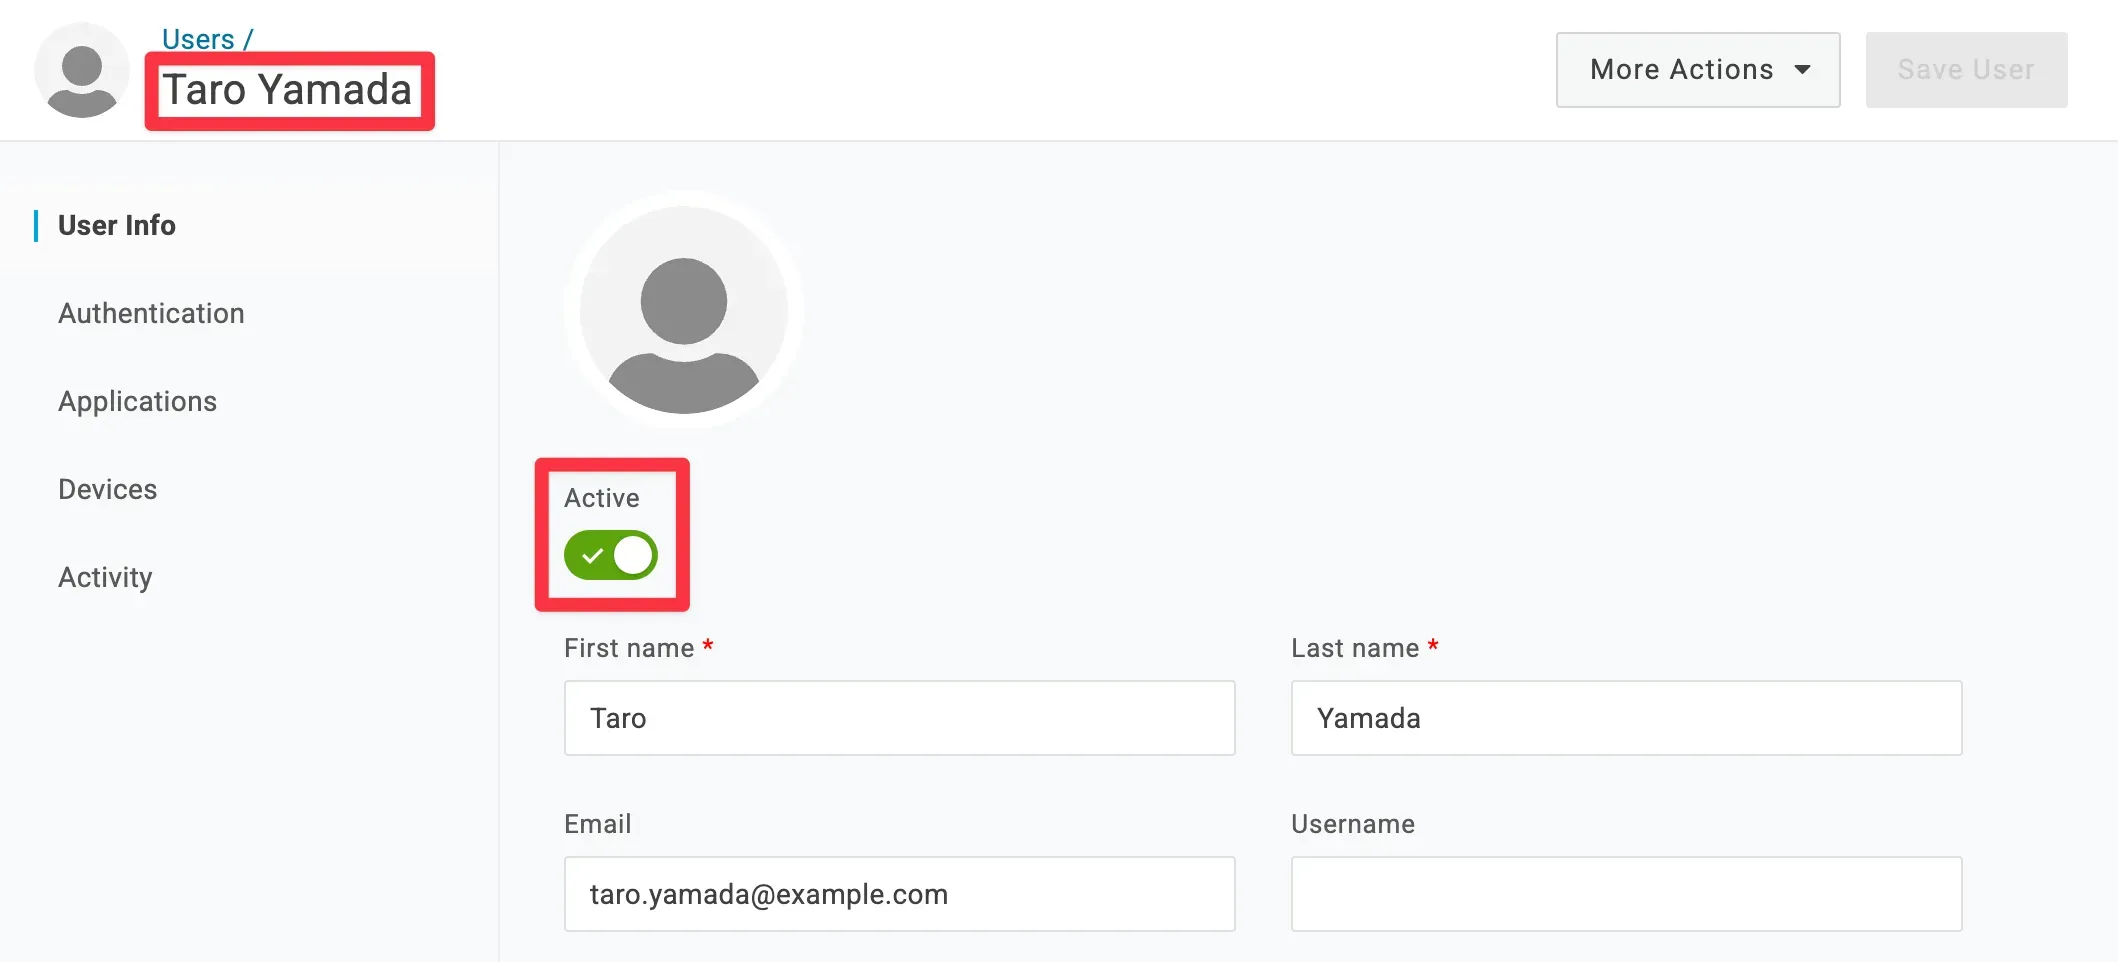
Task: Click the Username field label
Action: tap(1353, 824)
